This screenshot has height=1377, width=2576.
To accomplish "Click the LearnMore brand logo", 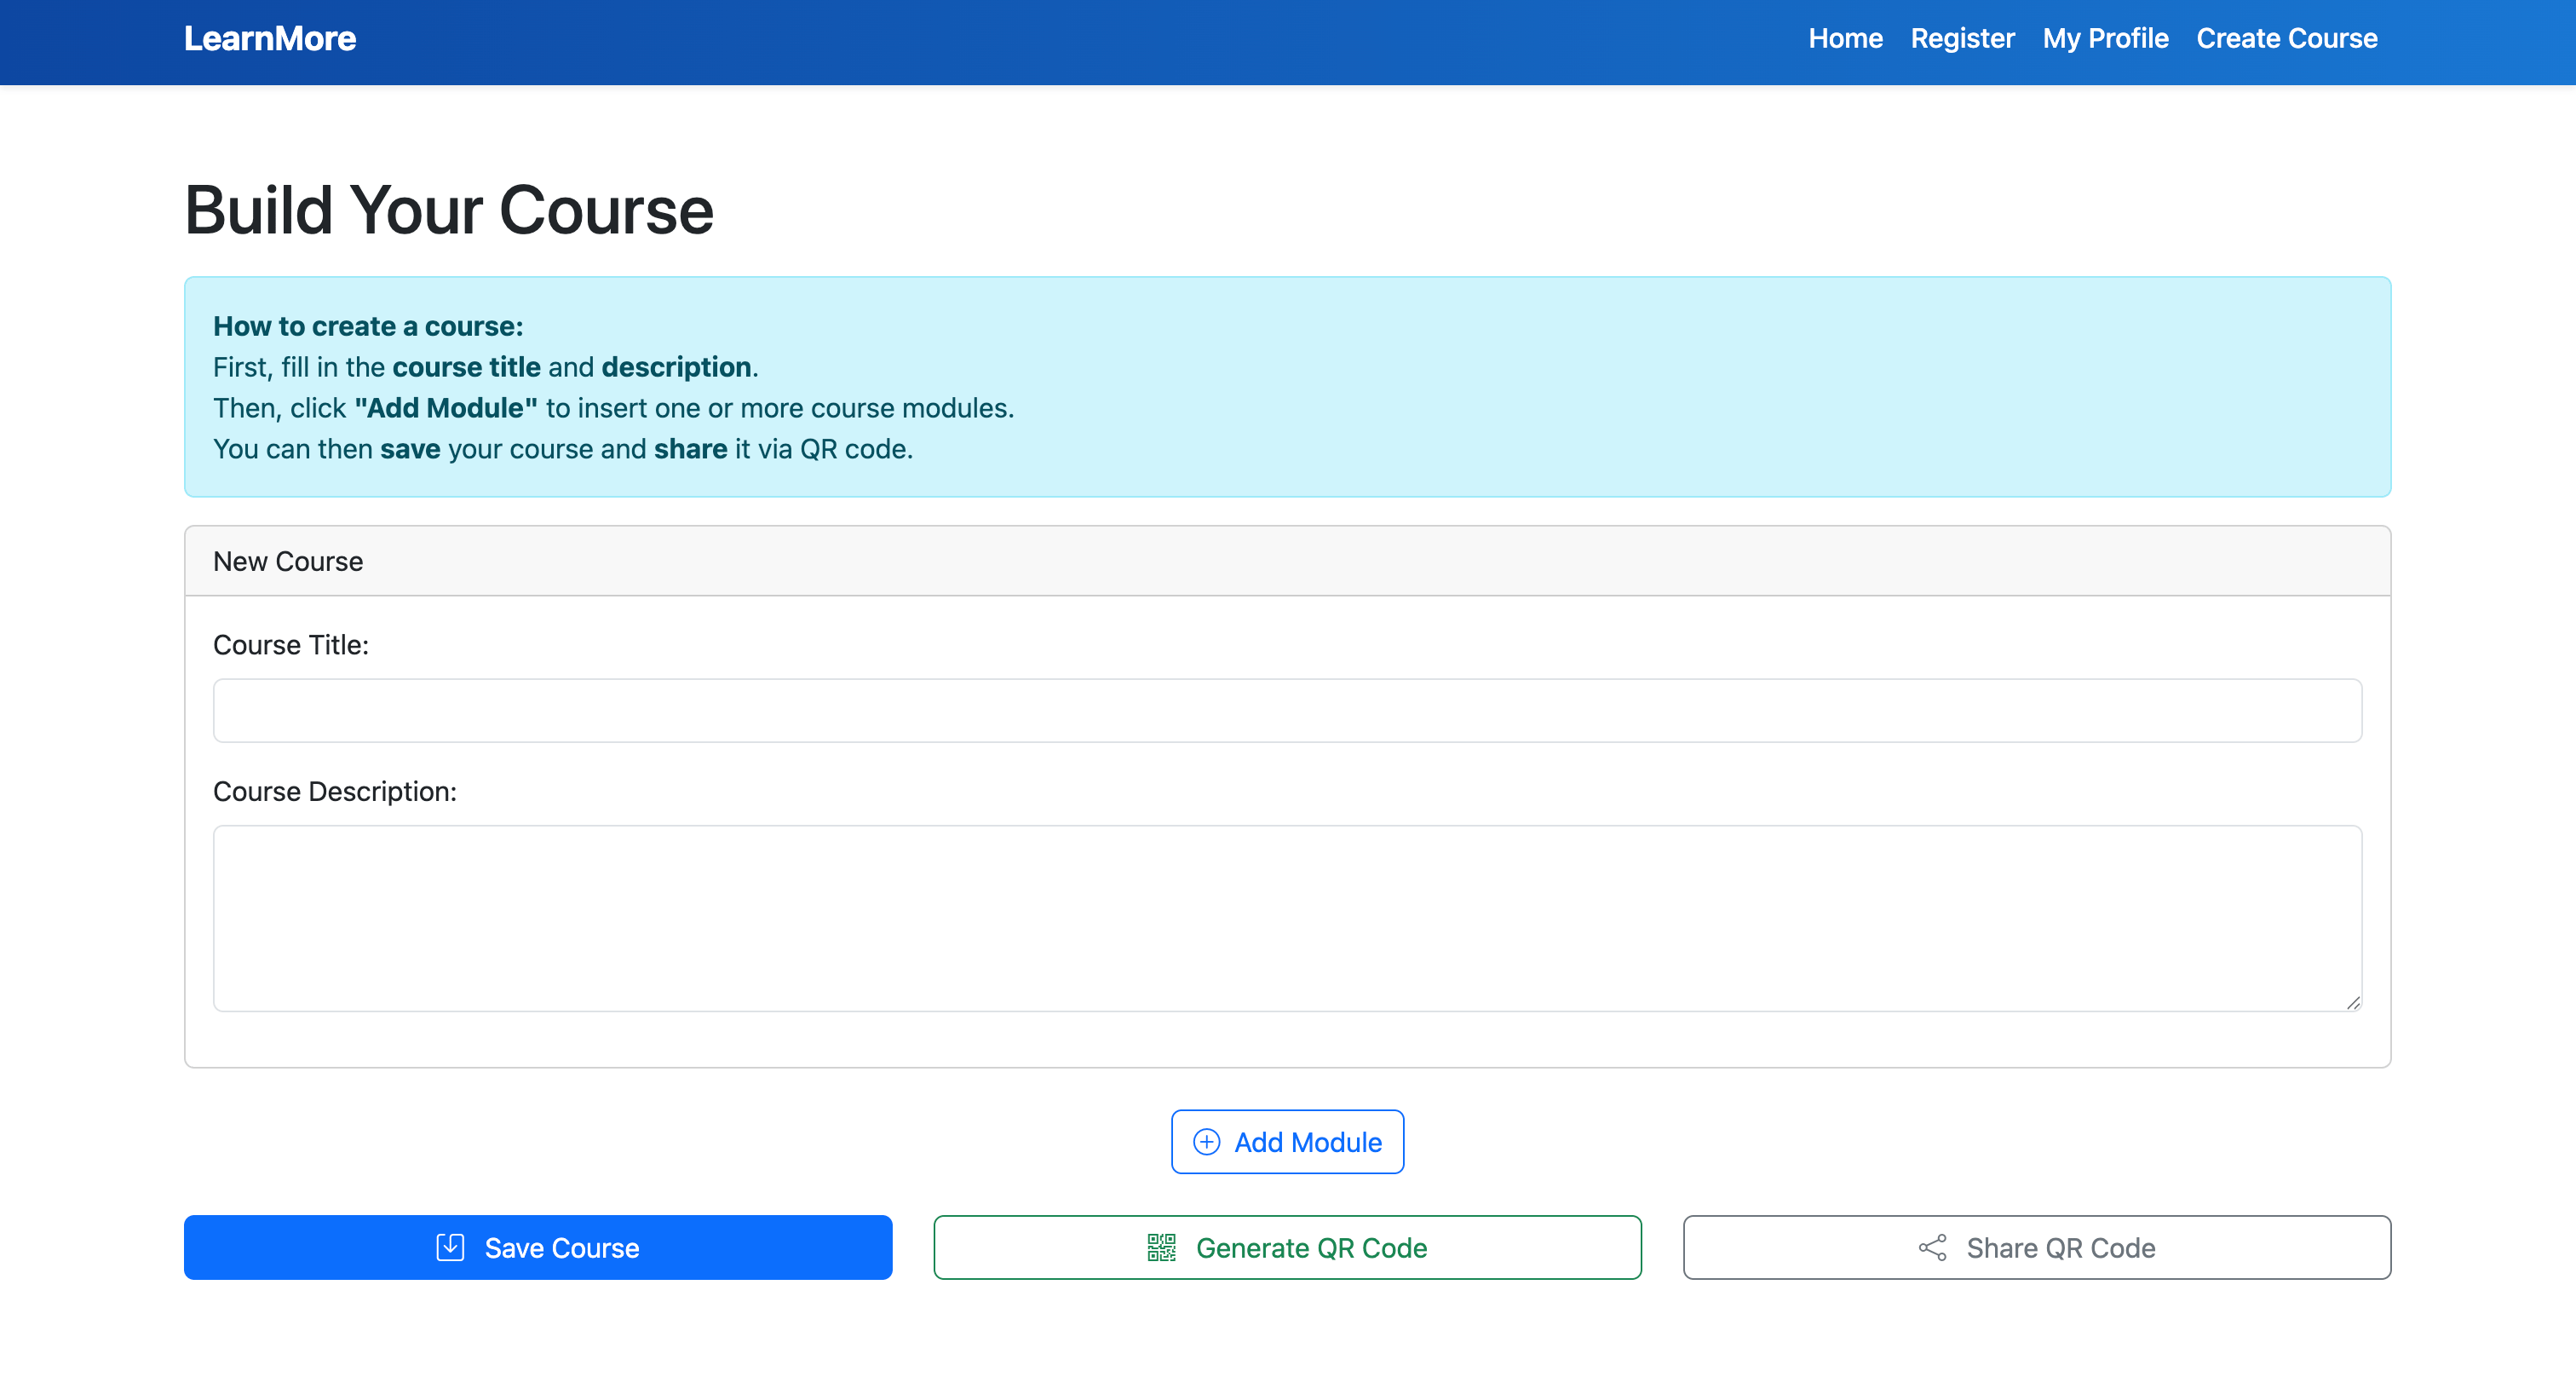I will click(270, 38).
